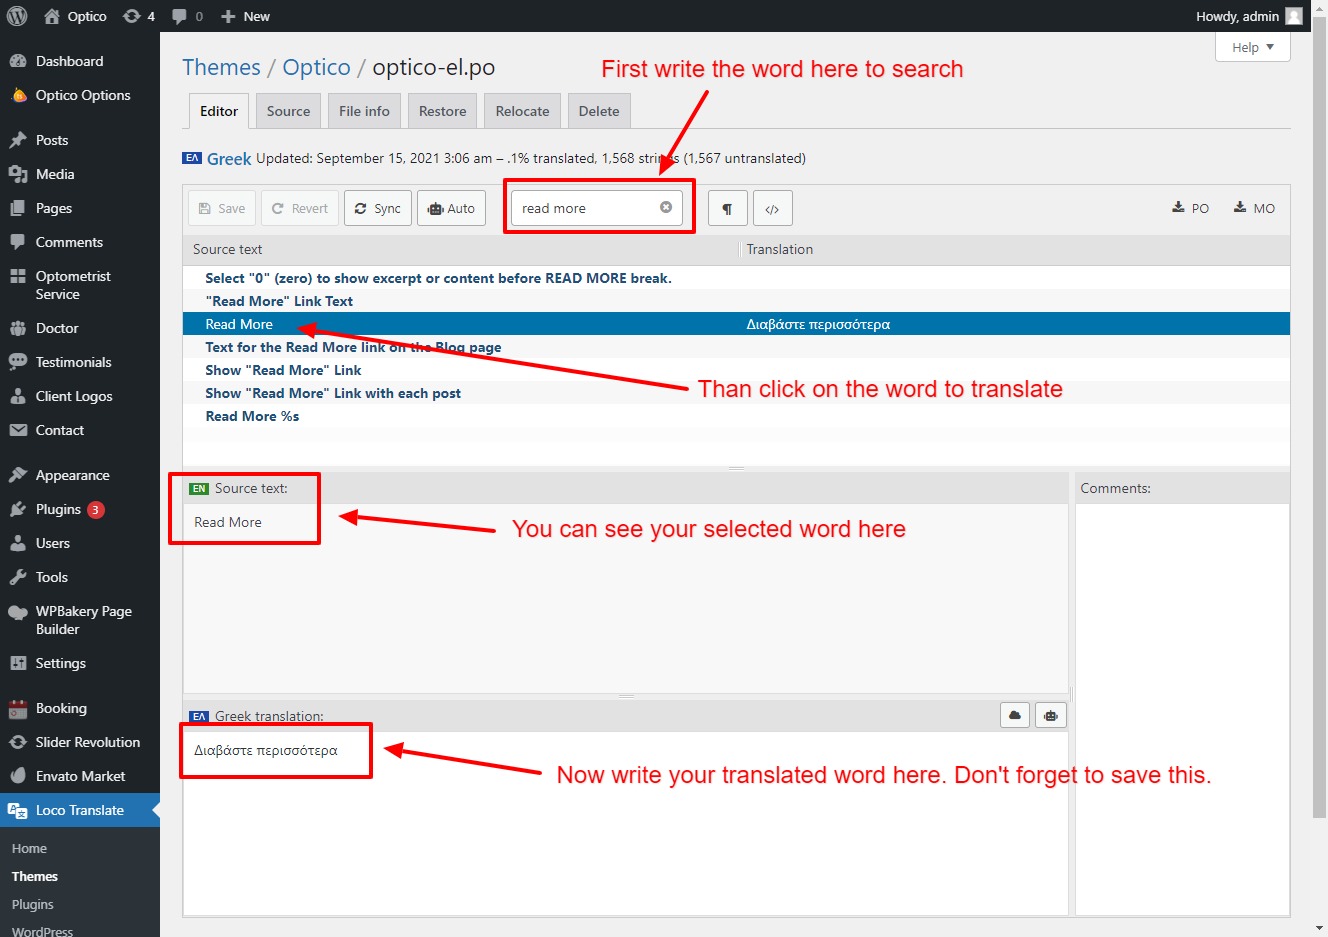The image size is (1328, 937).
Task: Download the PO file
Action: (1191, 208)
